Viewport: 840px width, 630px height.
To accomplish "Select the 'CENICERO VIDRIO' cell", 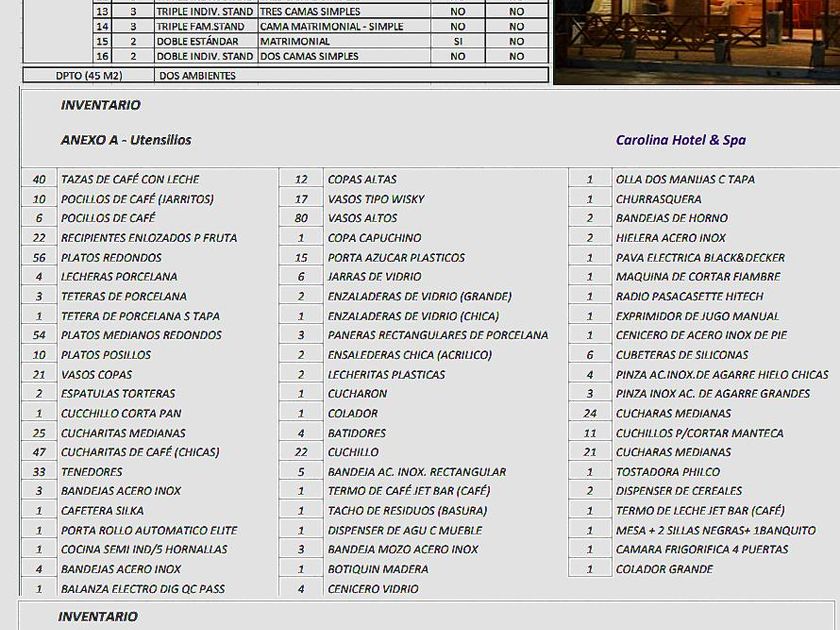I will (x=373, y=589).
